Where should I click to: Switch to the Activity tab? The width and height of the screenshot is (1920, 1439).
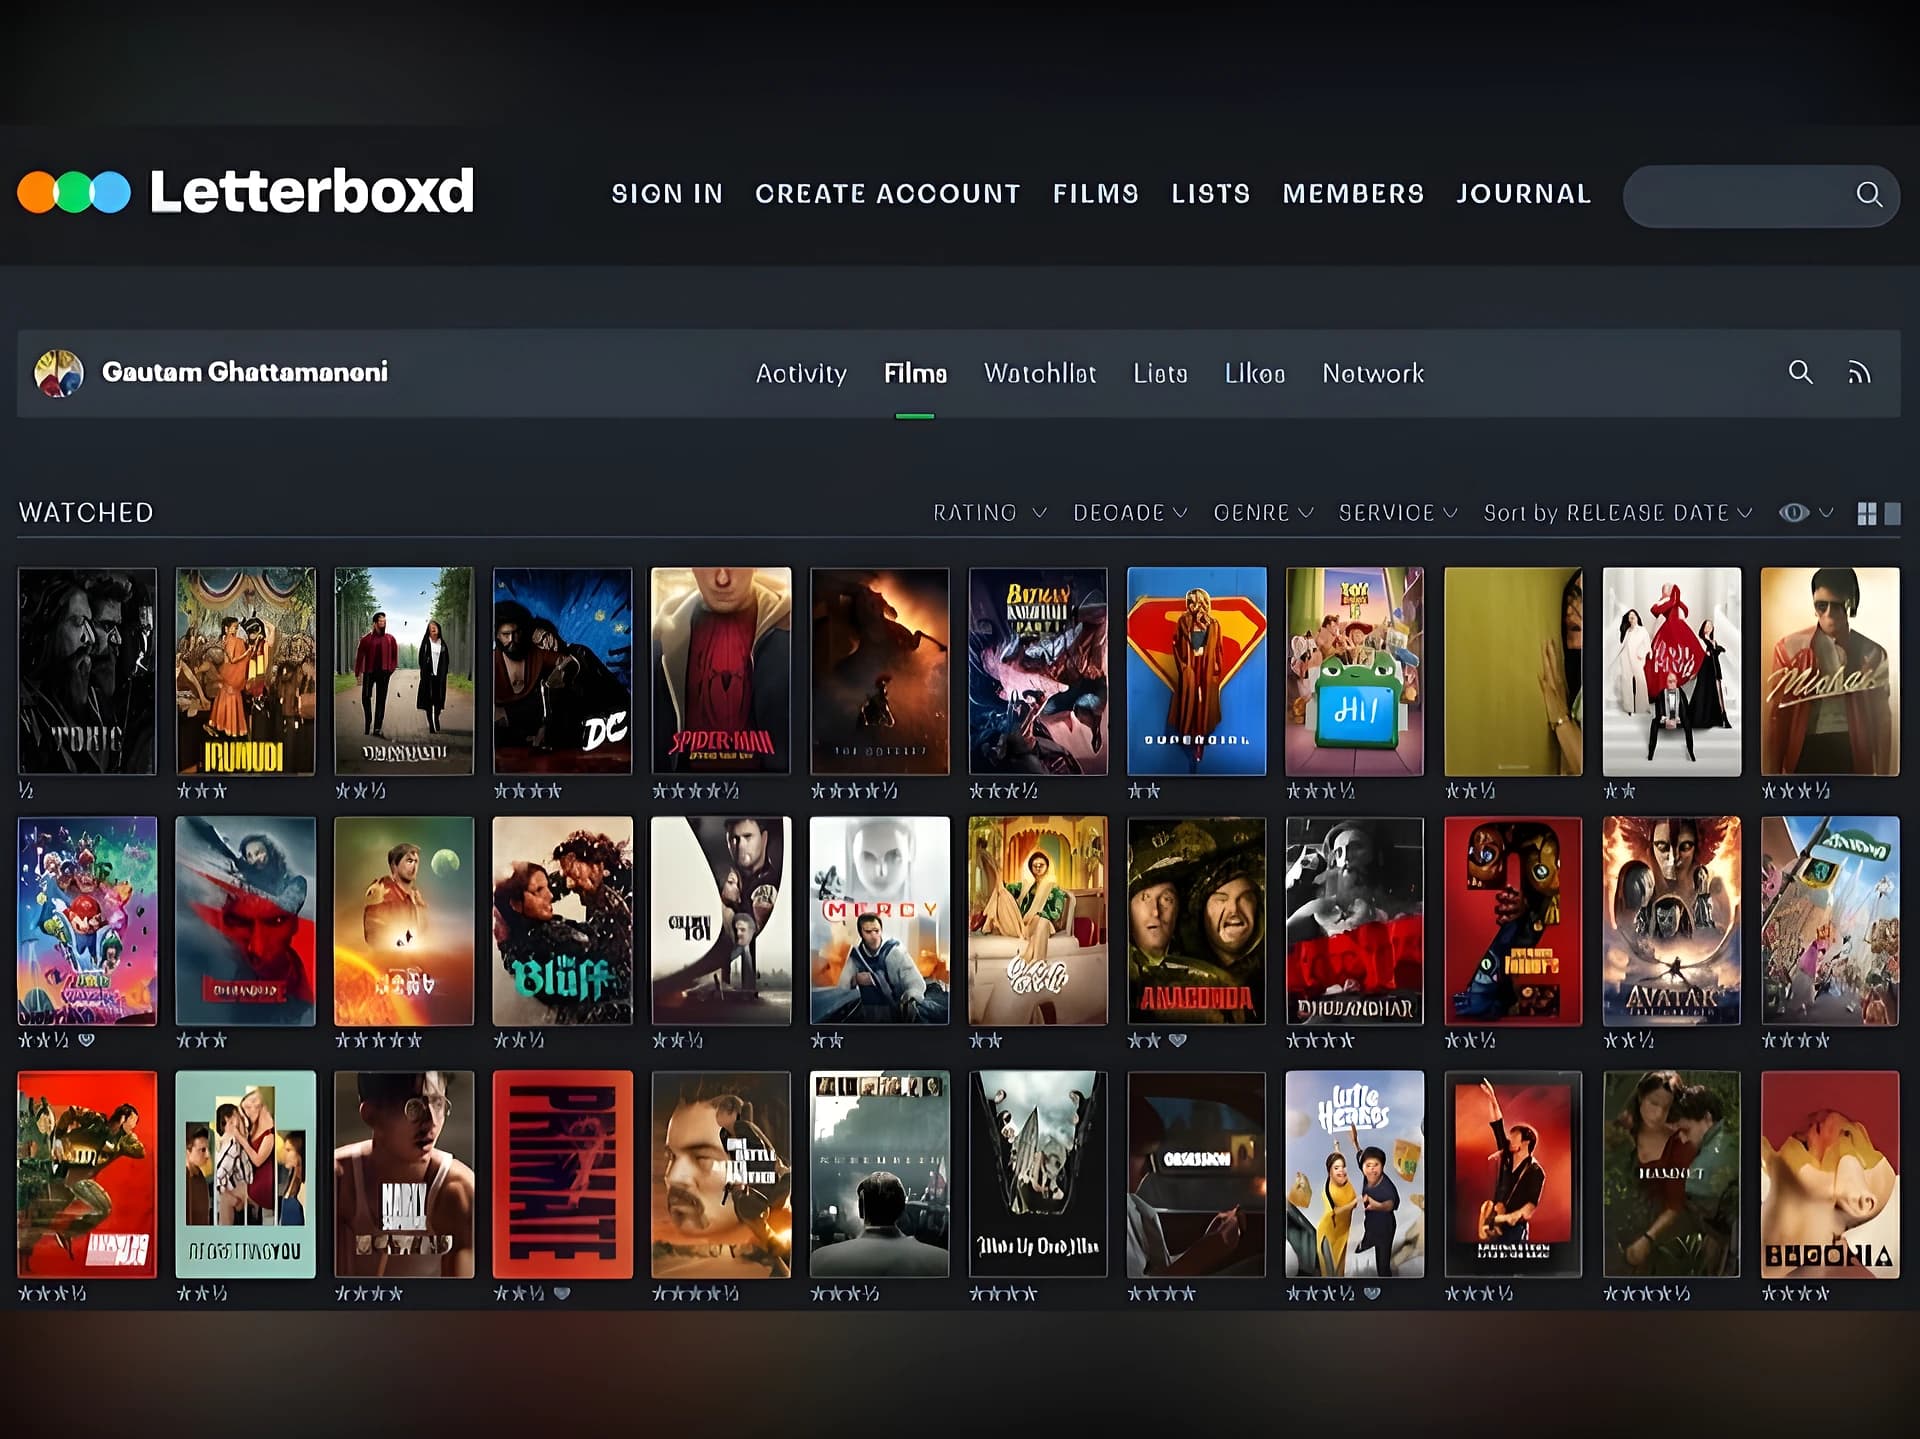[801, 373]
